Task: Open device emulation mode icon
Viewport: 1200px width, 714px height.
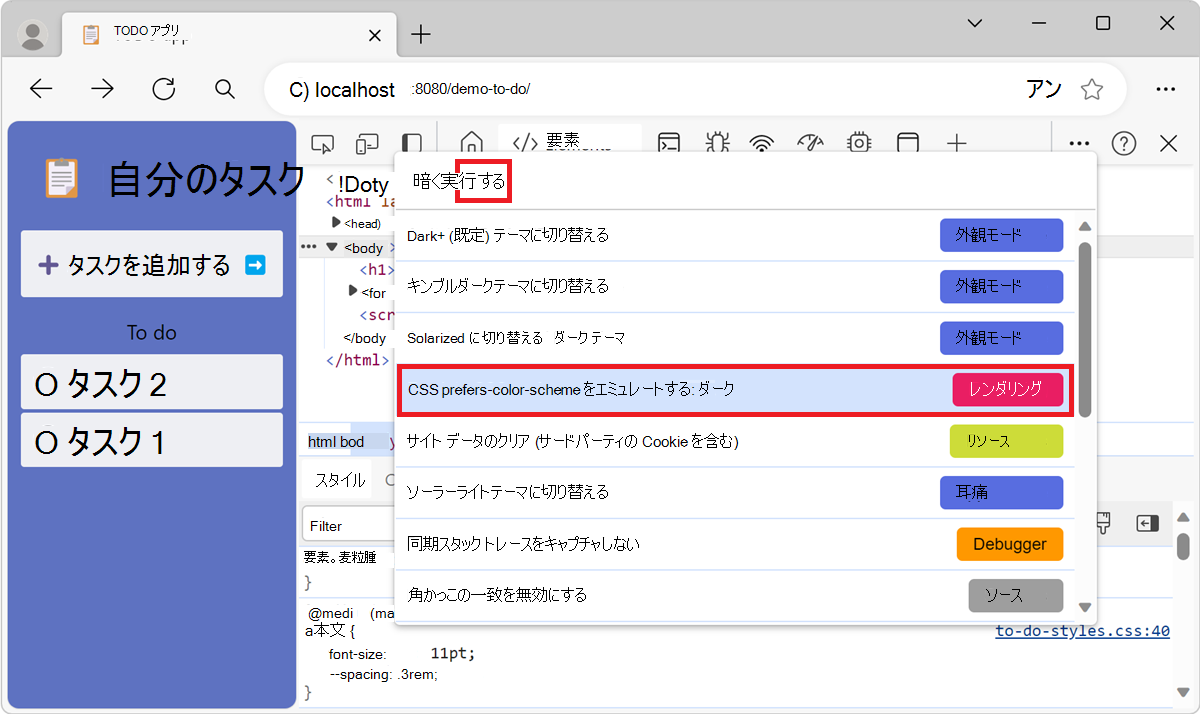Action: coord(366,143)
